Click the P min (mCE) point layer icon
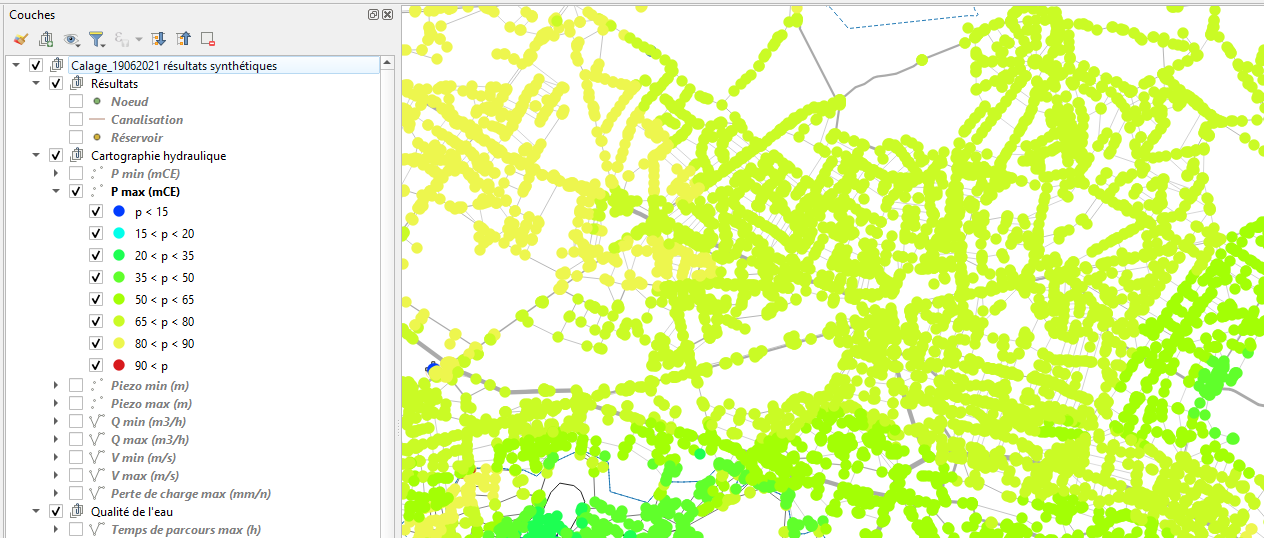The height and width of the screenshot is (538, 1264). coord(97,174)
